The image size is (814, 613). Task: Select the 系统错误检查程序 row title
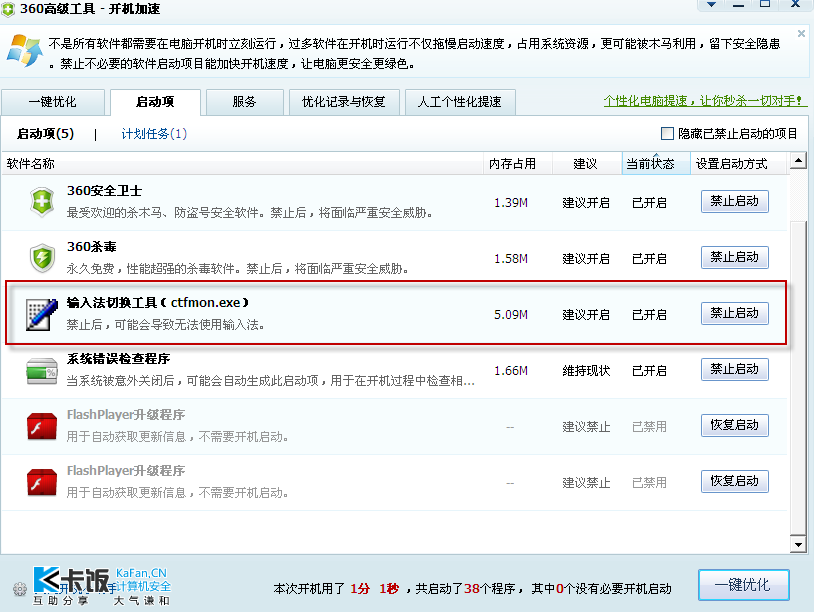pyautogui.click(x=118, y=359)
